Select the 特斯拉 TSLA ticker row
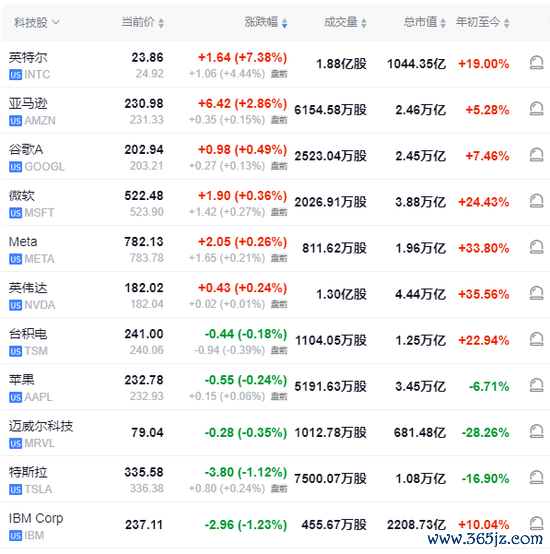 276,479
